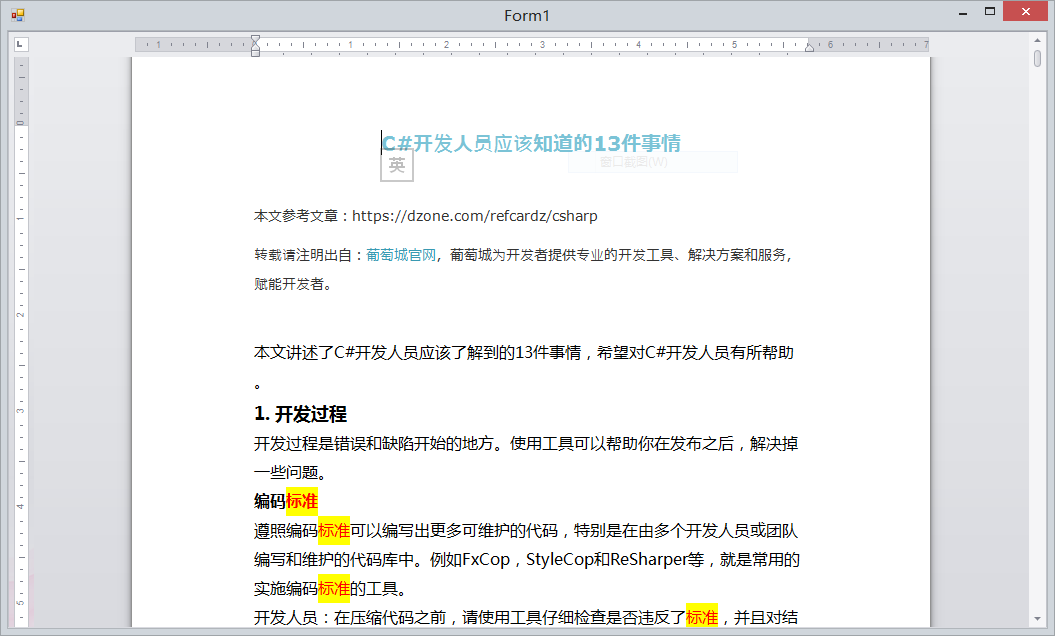Click the highlighted 标准 text in 编码标准 heading
1055x636 pixels.
(304, 501)
